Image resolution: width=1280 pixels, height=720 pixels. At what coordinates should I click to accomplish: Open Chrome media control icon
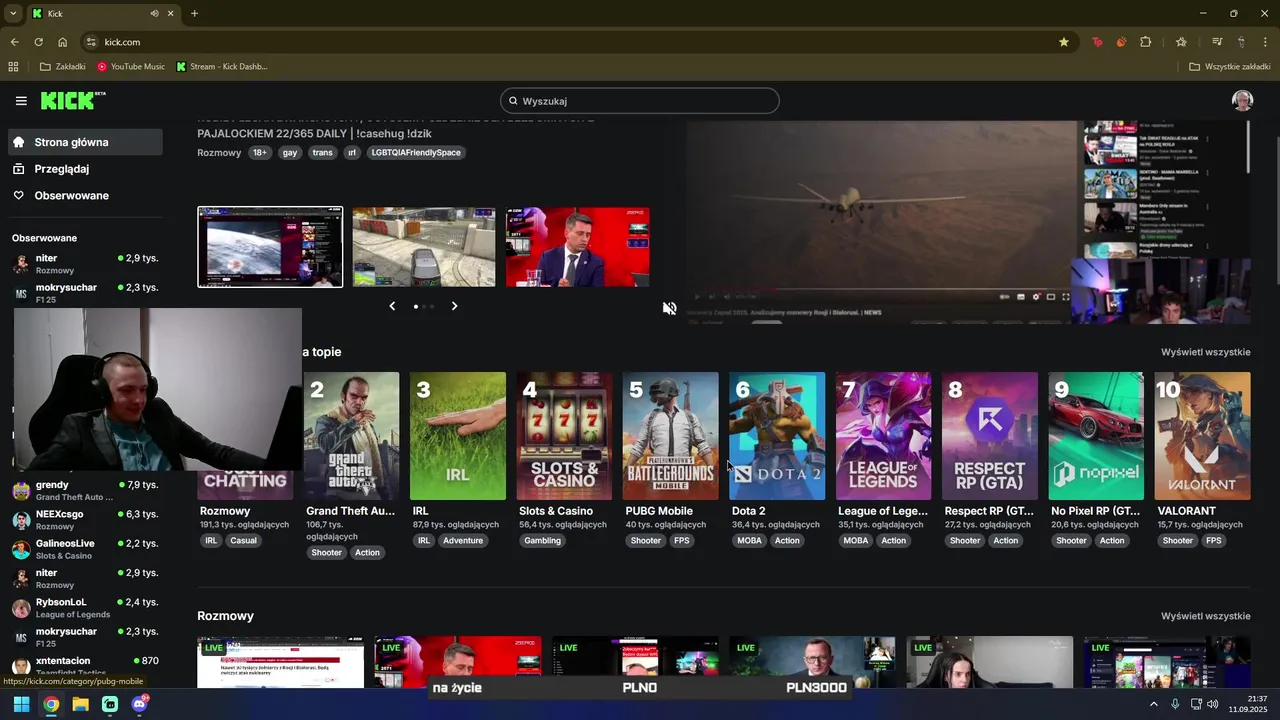click(1217, 42)
